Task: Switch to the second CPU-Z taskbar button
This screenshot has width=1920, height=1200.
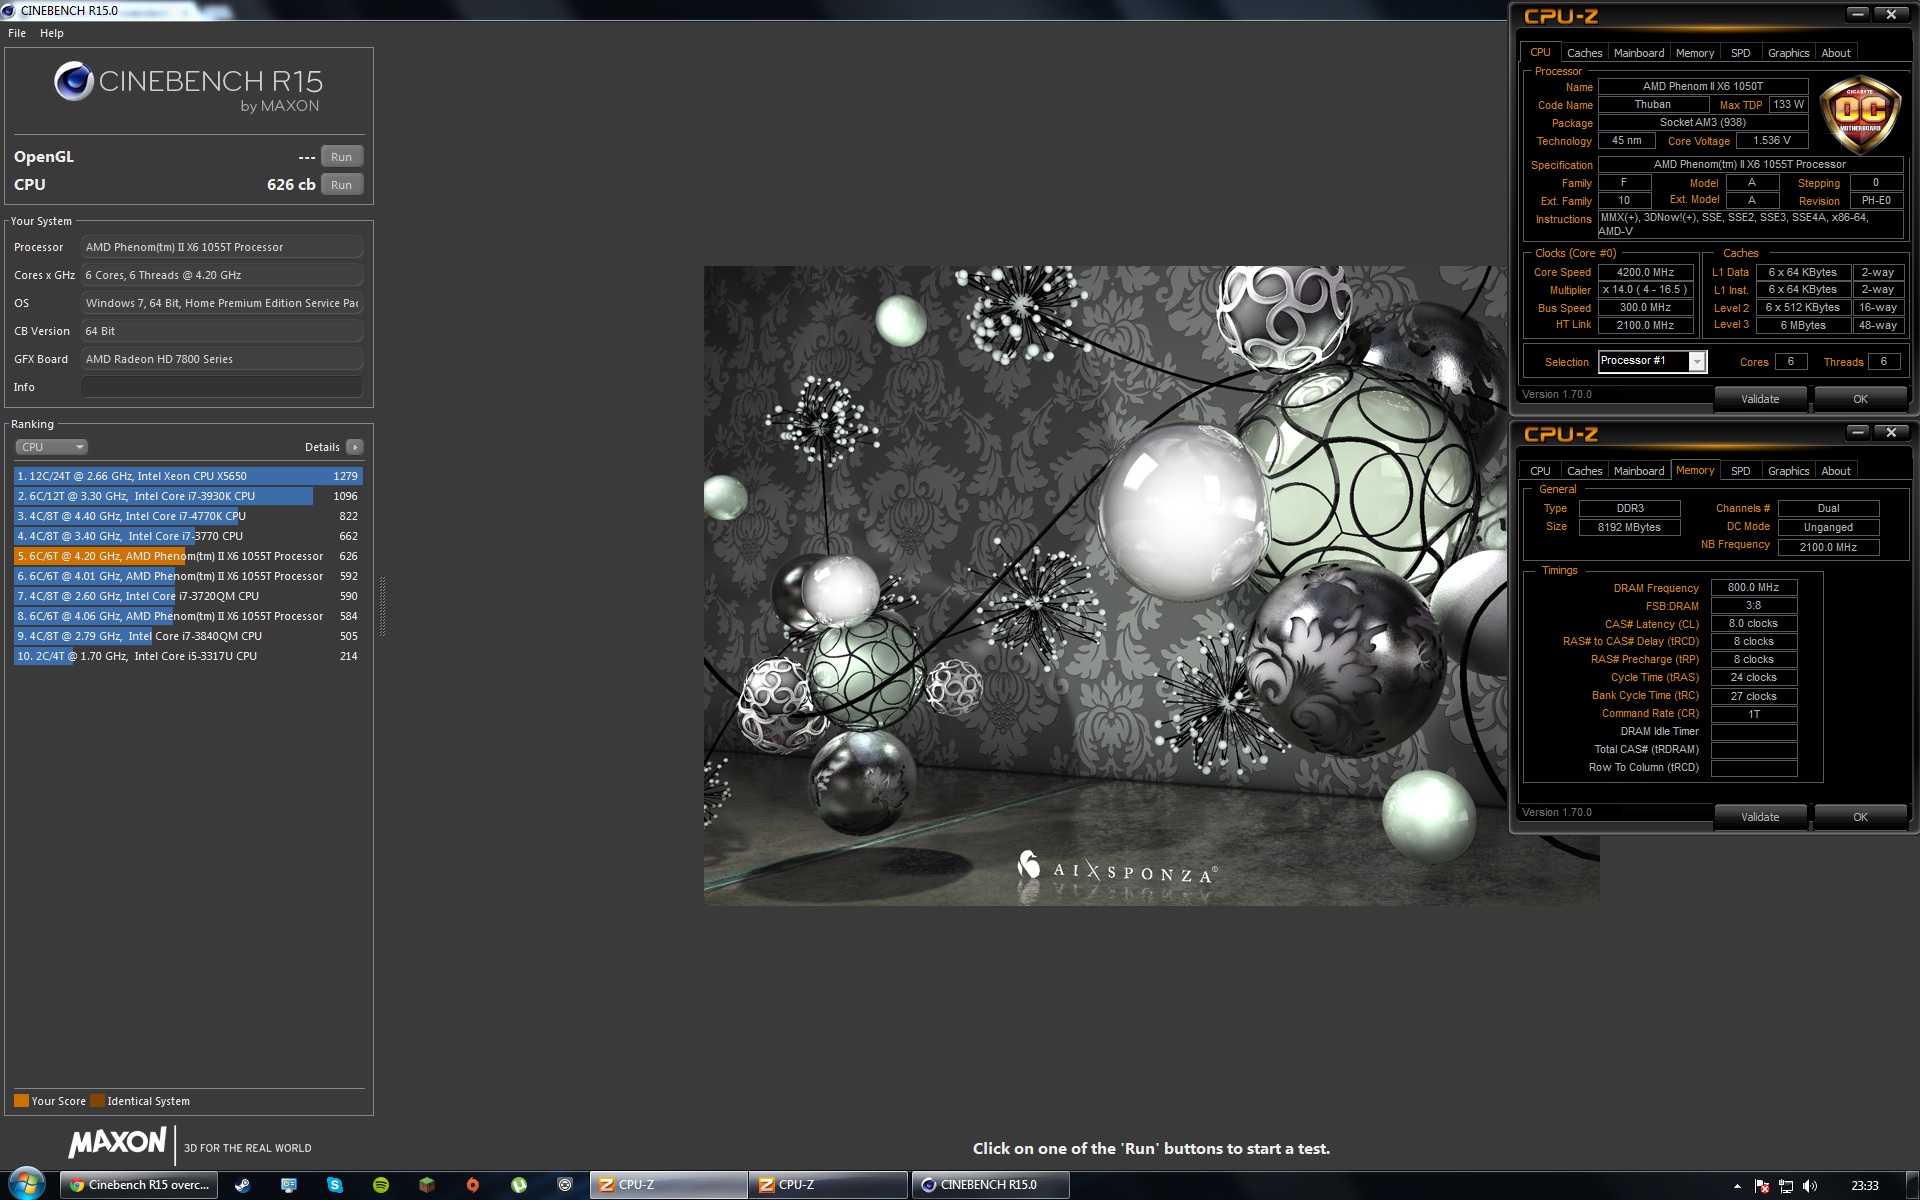Action: 828,1185
